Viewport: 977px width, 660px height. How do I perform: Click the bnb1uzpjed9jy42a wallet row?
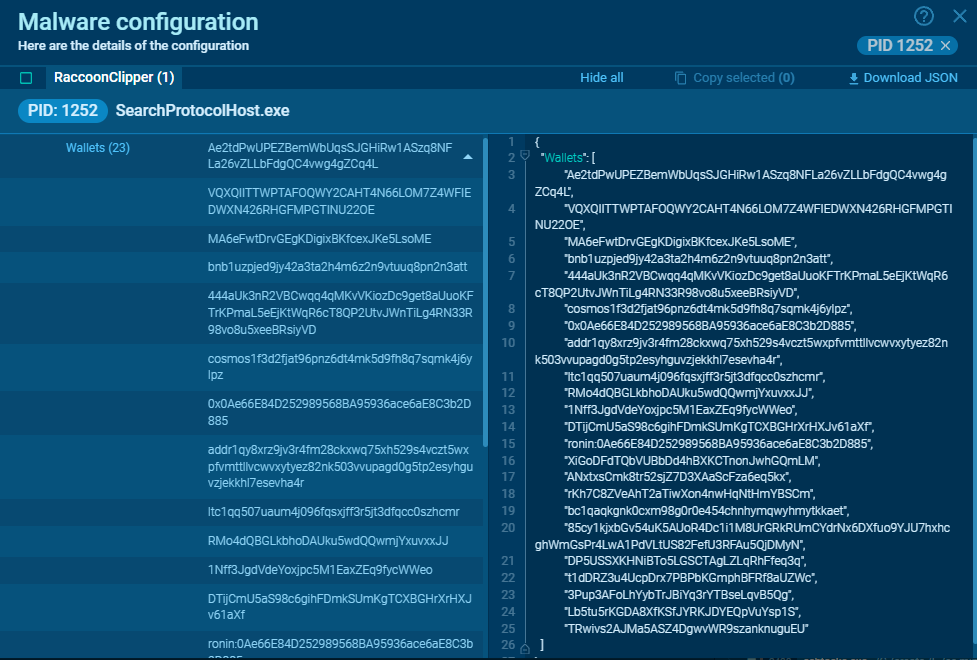(338, 267)
